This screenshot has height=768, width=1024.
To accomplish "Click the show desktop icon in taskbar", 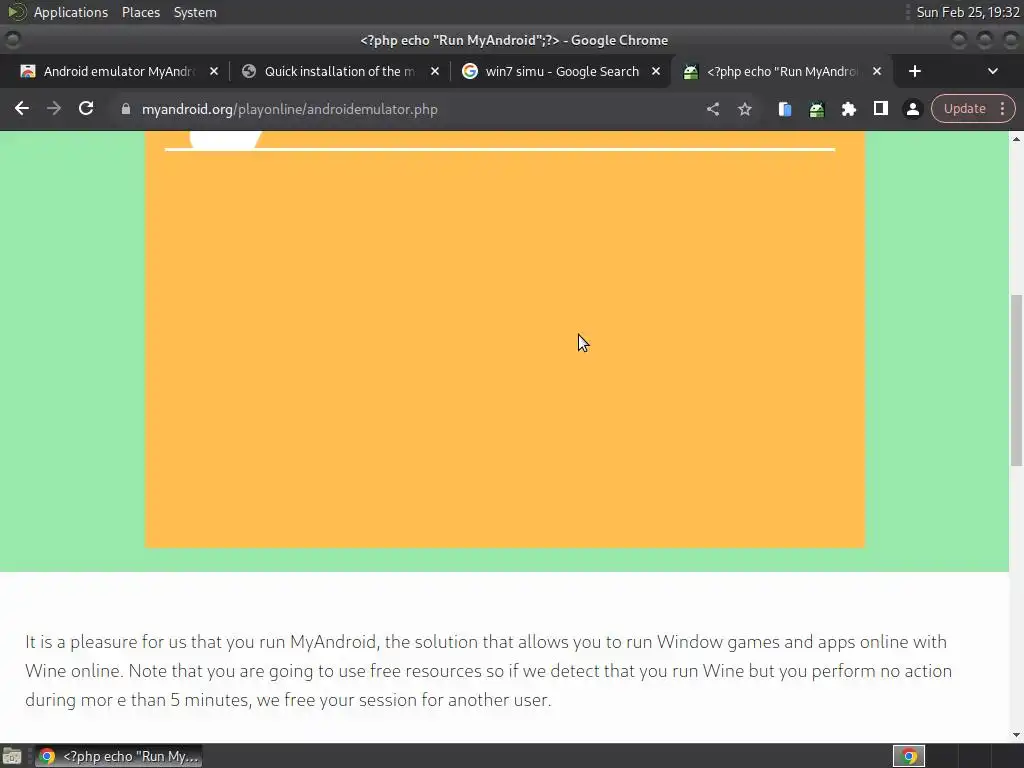I will [x=12, y=756].
